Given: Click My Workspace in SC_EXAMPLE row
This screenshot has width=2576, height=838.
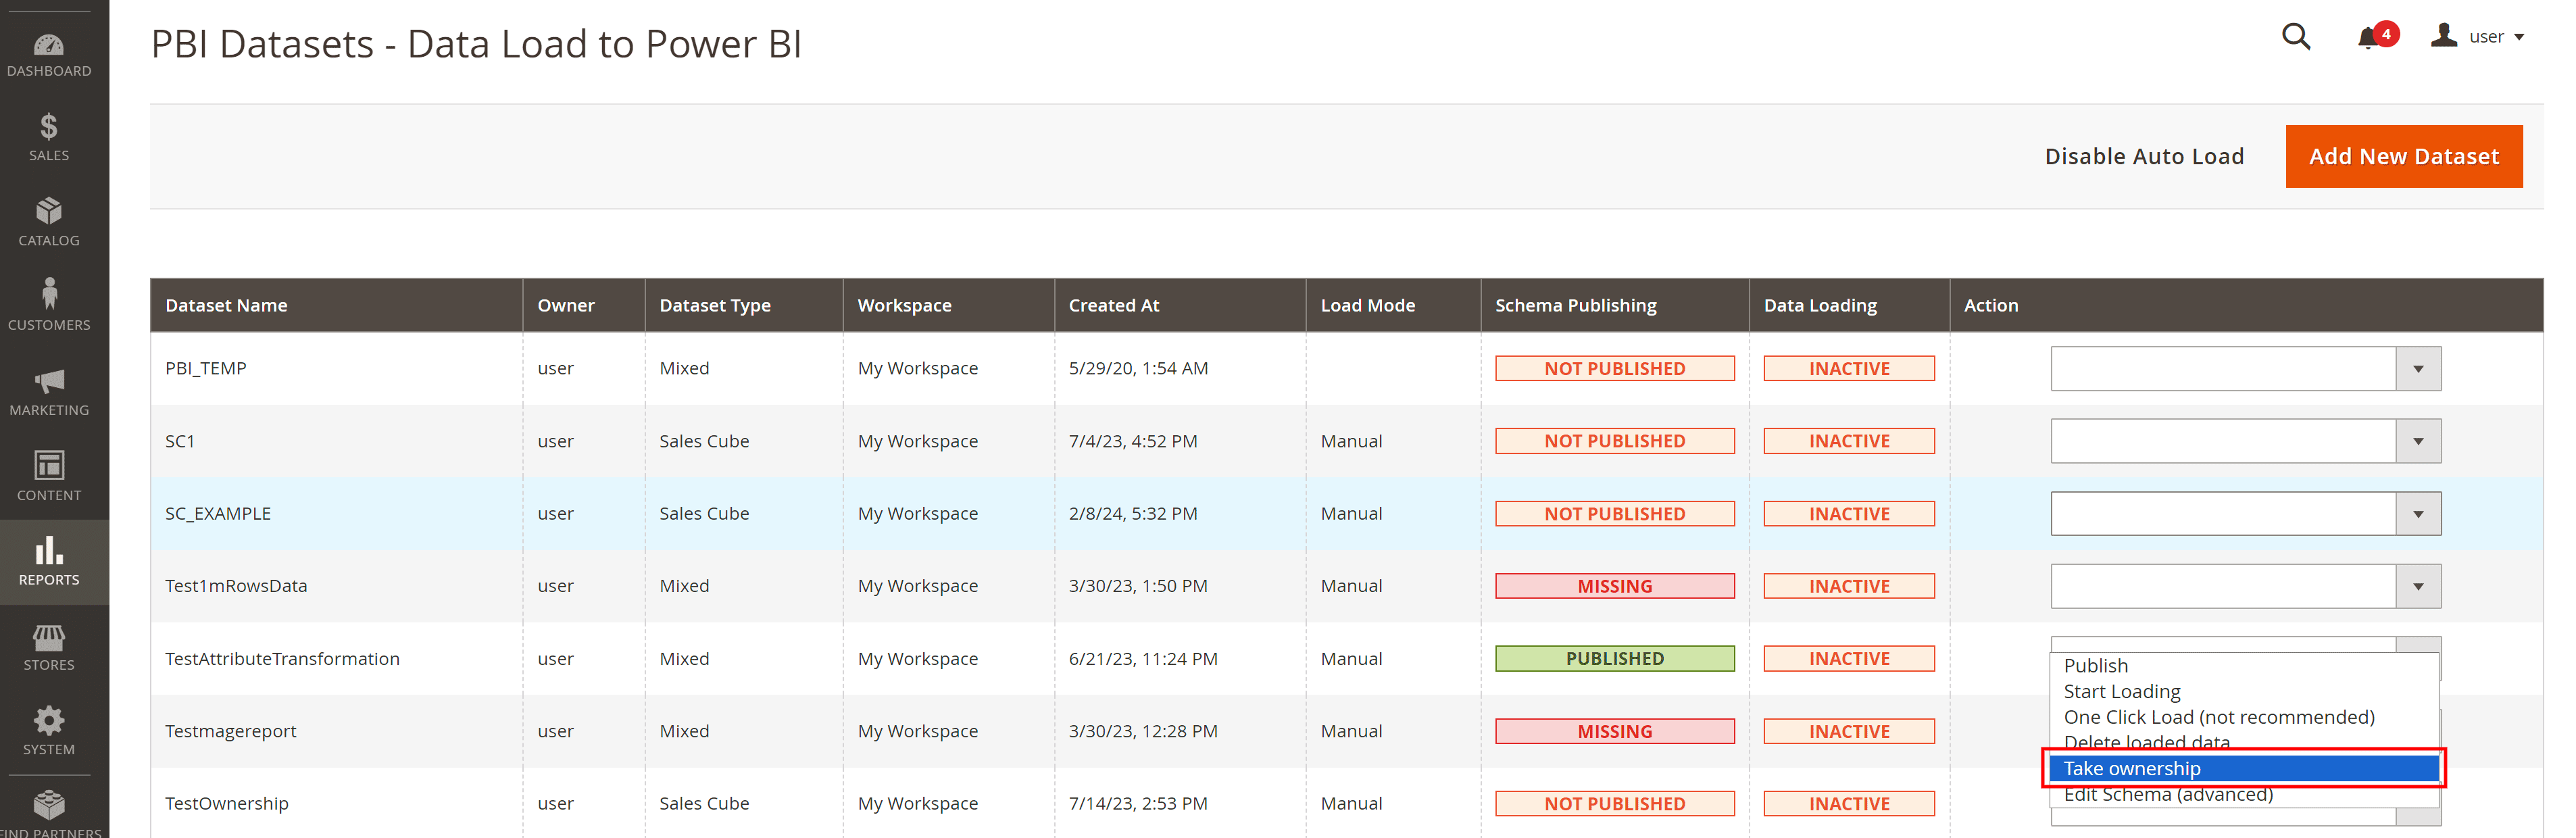Looking at the screenshot, I should click(918, 514).
